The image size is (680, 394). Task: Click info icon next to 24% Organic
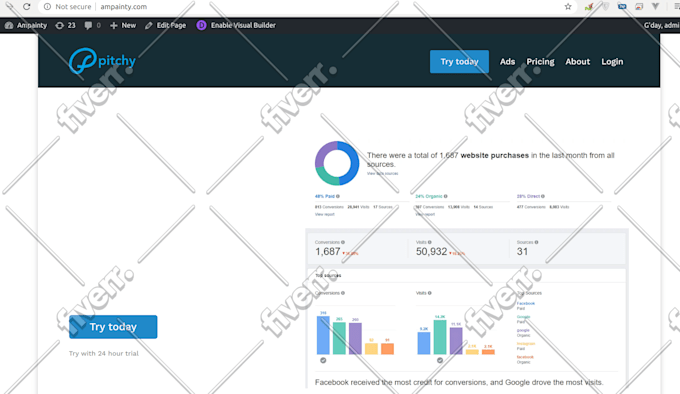point(445,196)
